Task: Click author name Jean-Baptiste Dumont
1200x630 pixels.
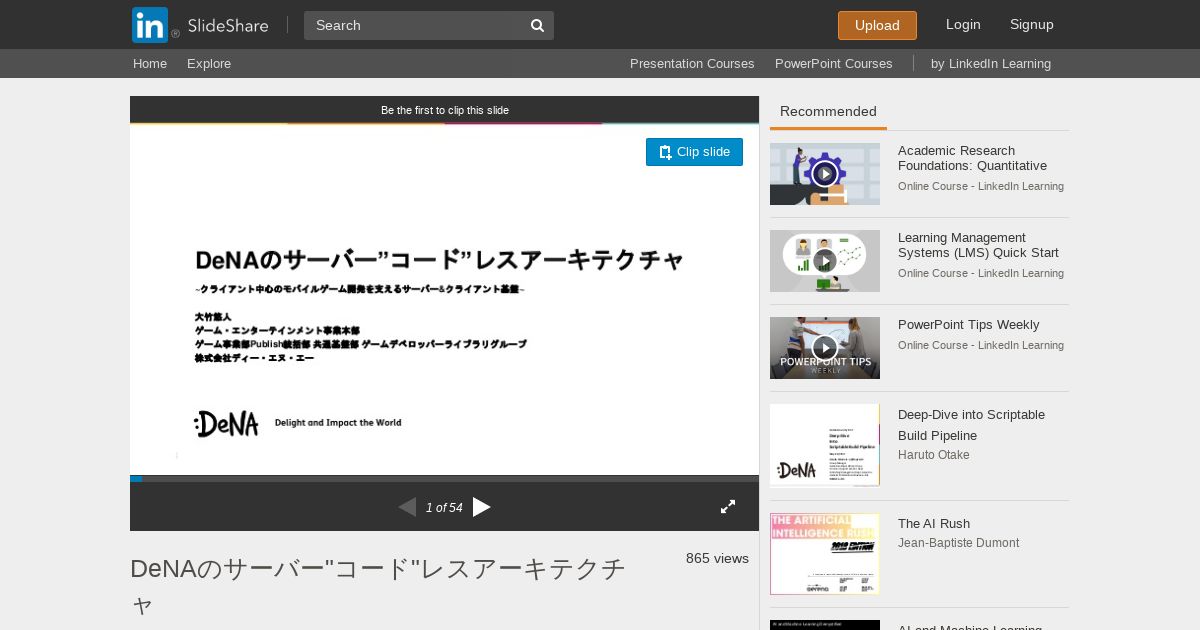Action: coord(958,543)
